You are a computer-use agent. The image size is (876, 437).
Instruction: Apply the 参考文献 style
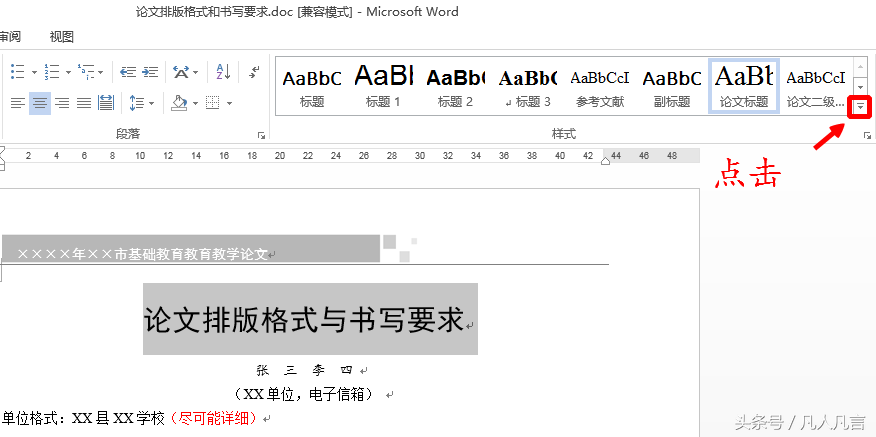(x=599, y=87)
